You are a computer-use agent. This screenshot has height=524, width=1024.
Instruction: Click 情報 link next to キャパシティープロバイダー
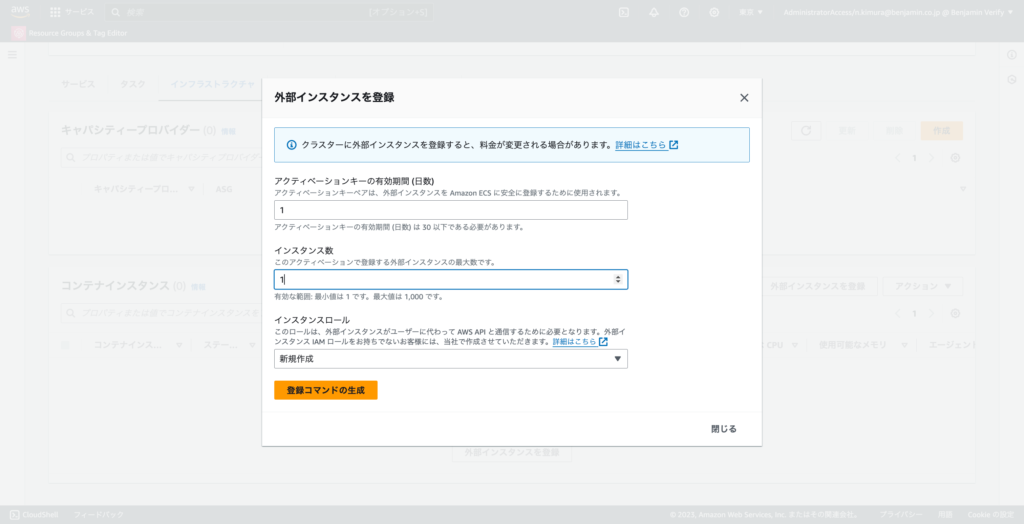(x=228, y=131)
